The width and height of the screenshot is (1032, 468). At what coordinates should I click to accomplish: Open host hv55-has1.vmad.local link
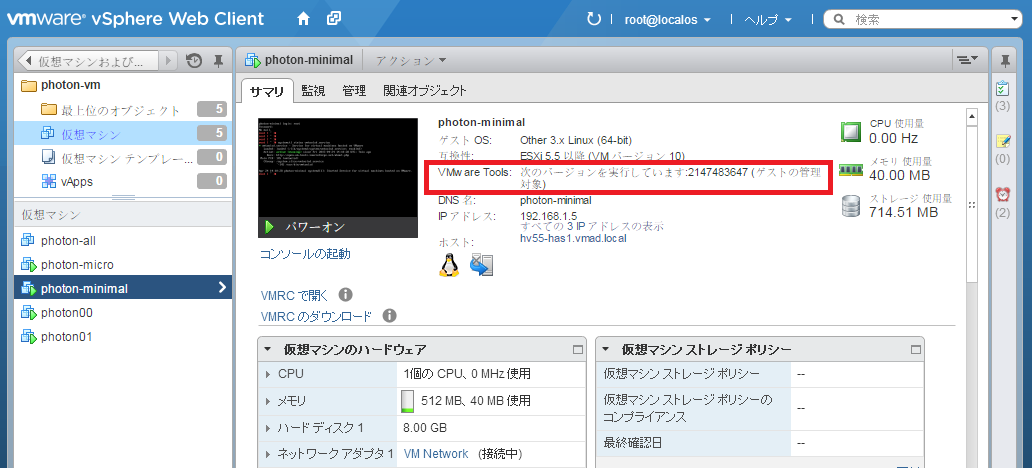[x=573, y=238]
